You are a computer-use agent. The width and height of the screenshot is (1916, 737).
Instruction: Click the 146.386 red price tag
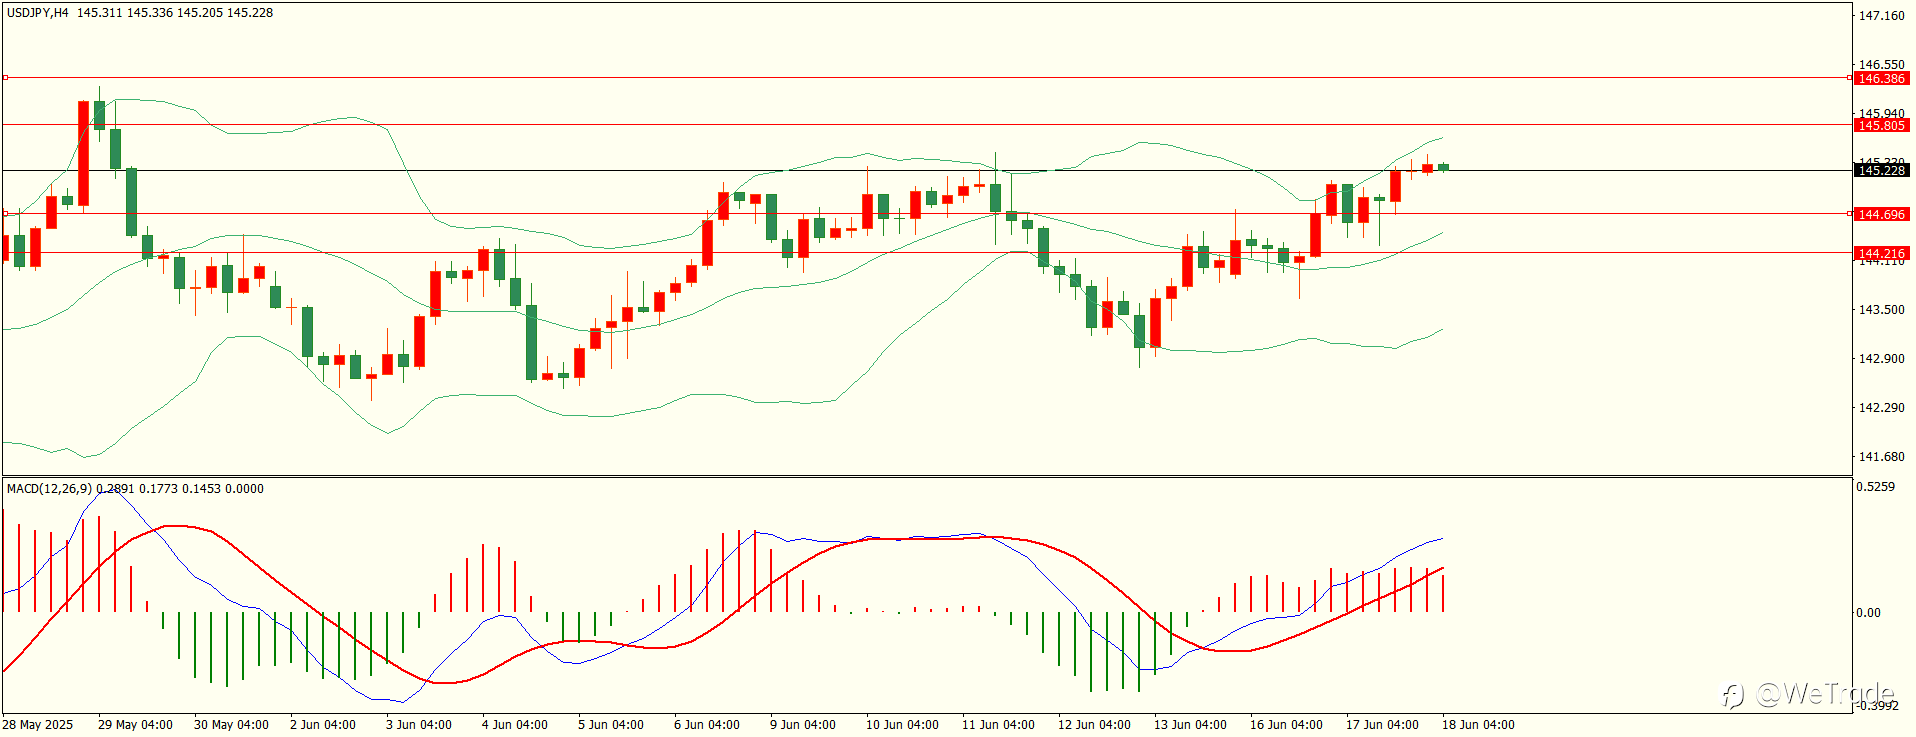coord(1881,78)
